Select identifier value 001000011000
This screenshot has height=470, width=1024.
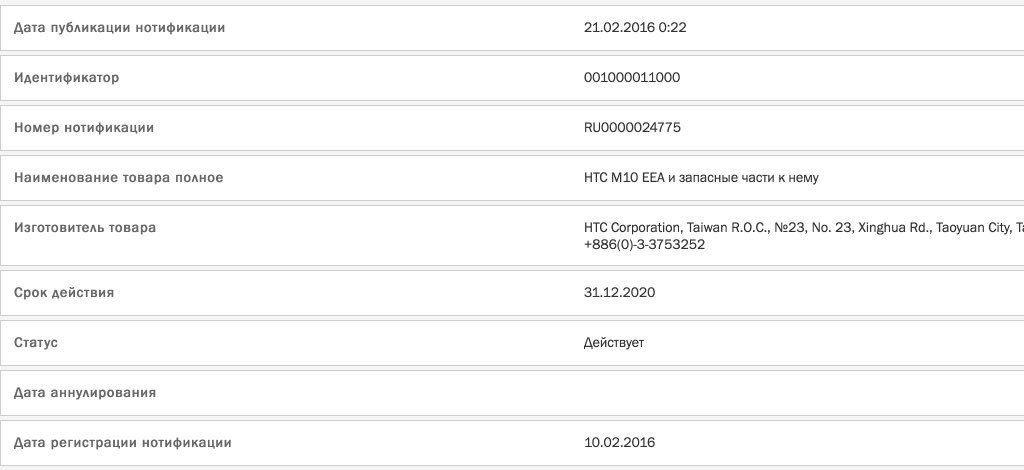(x=632, y=78)
